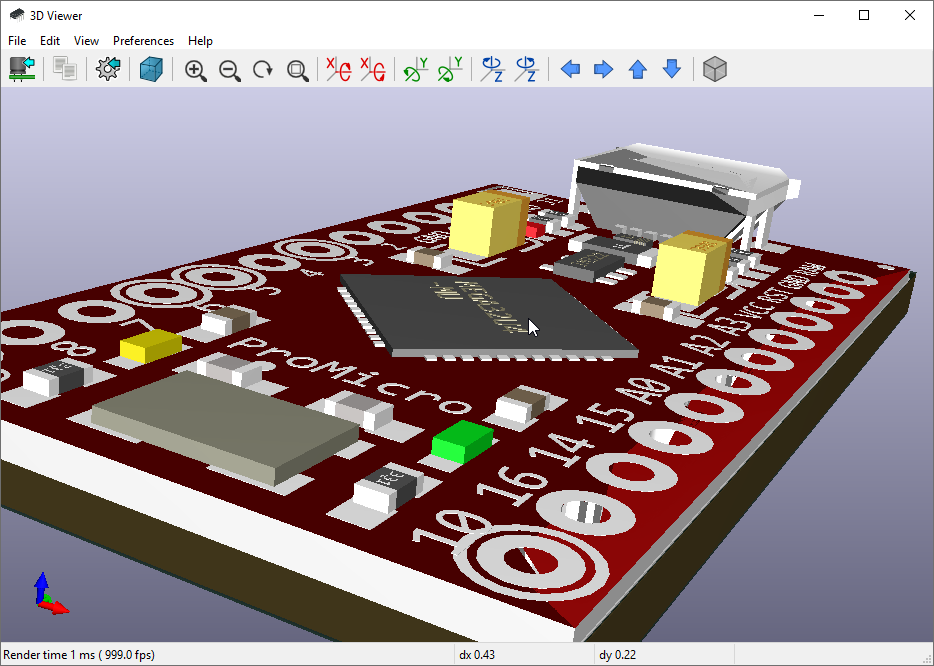Open 3D display options gear icon

[108, 69]
